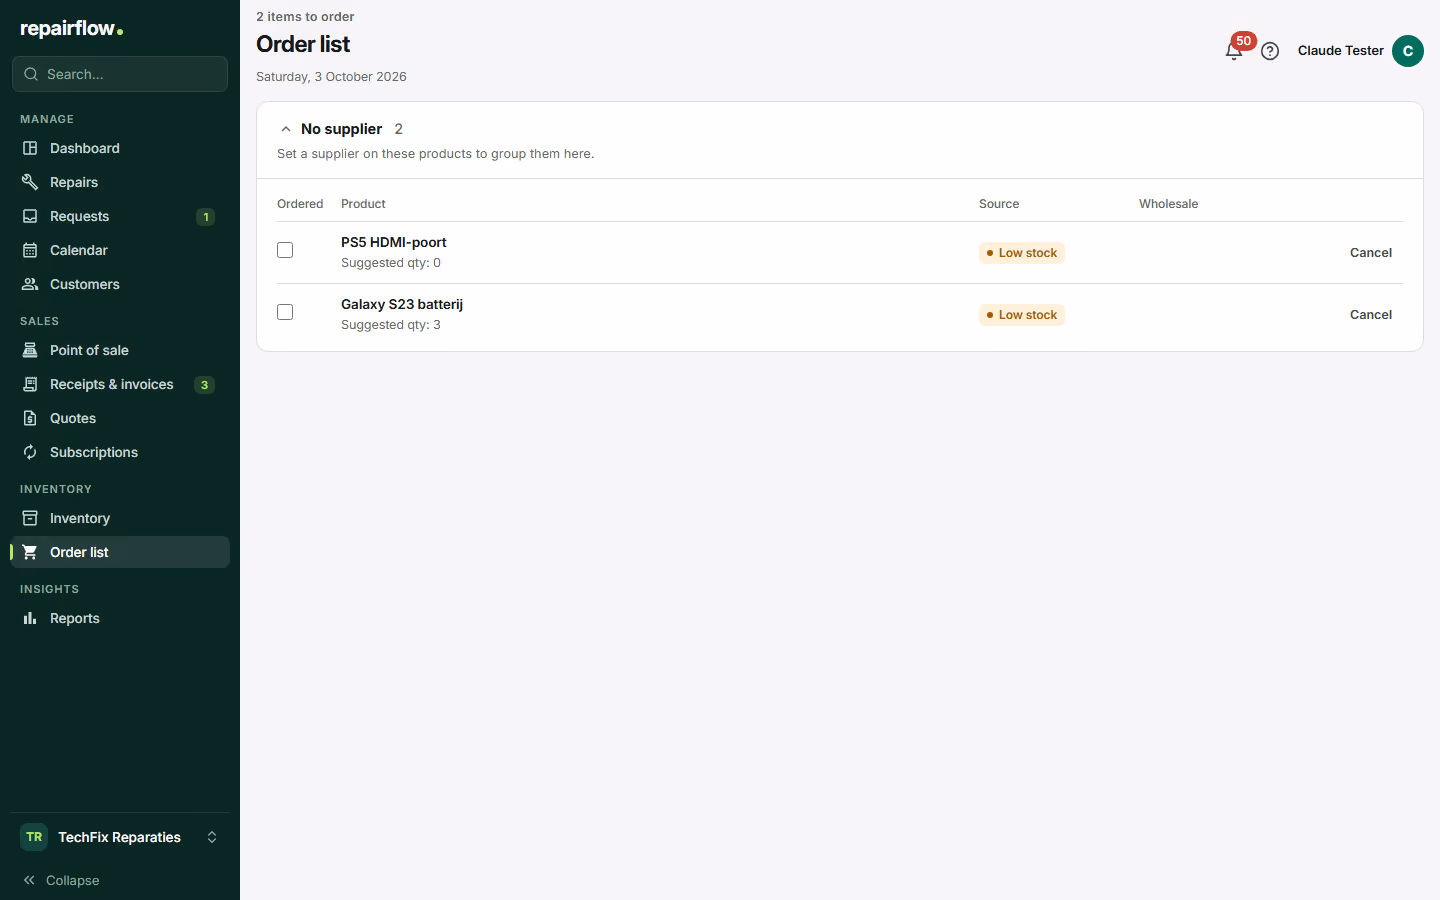
Task: Open the TechFix Reparaties workspace switcher
Action: tap(120, 837)
